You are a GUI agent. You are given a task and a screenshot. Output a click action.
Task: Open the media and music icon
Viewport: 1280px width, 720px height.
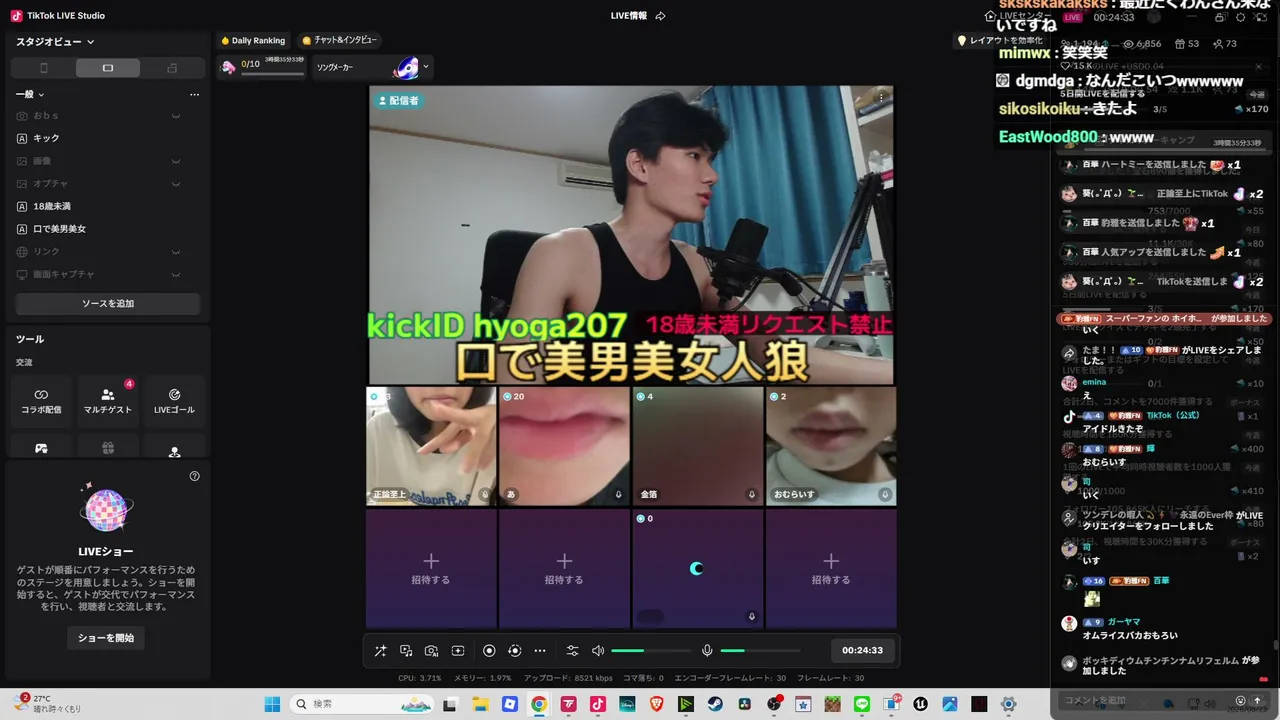(406, 650)
